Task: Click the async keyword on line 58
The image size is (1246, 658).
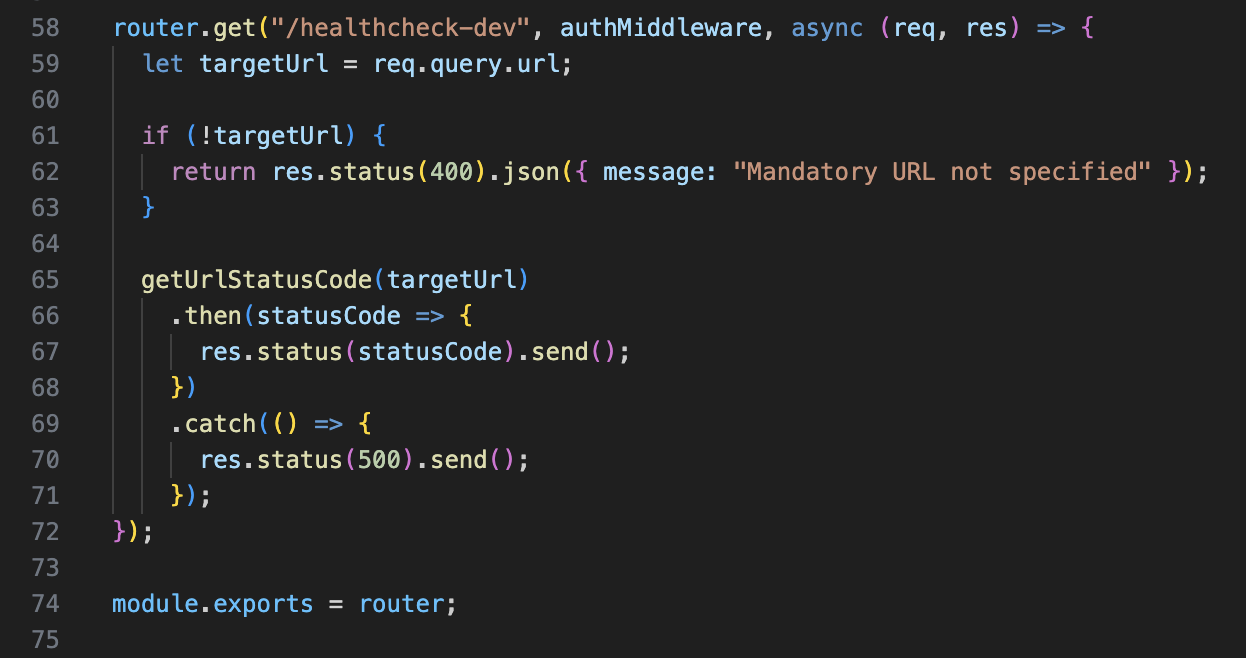Action: pyautogui.click(x=827, y=27)
